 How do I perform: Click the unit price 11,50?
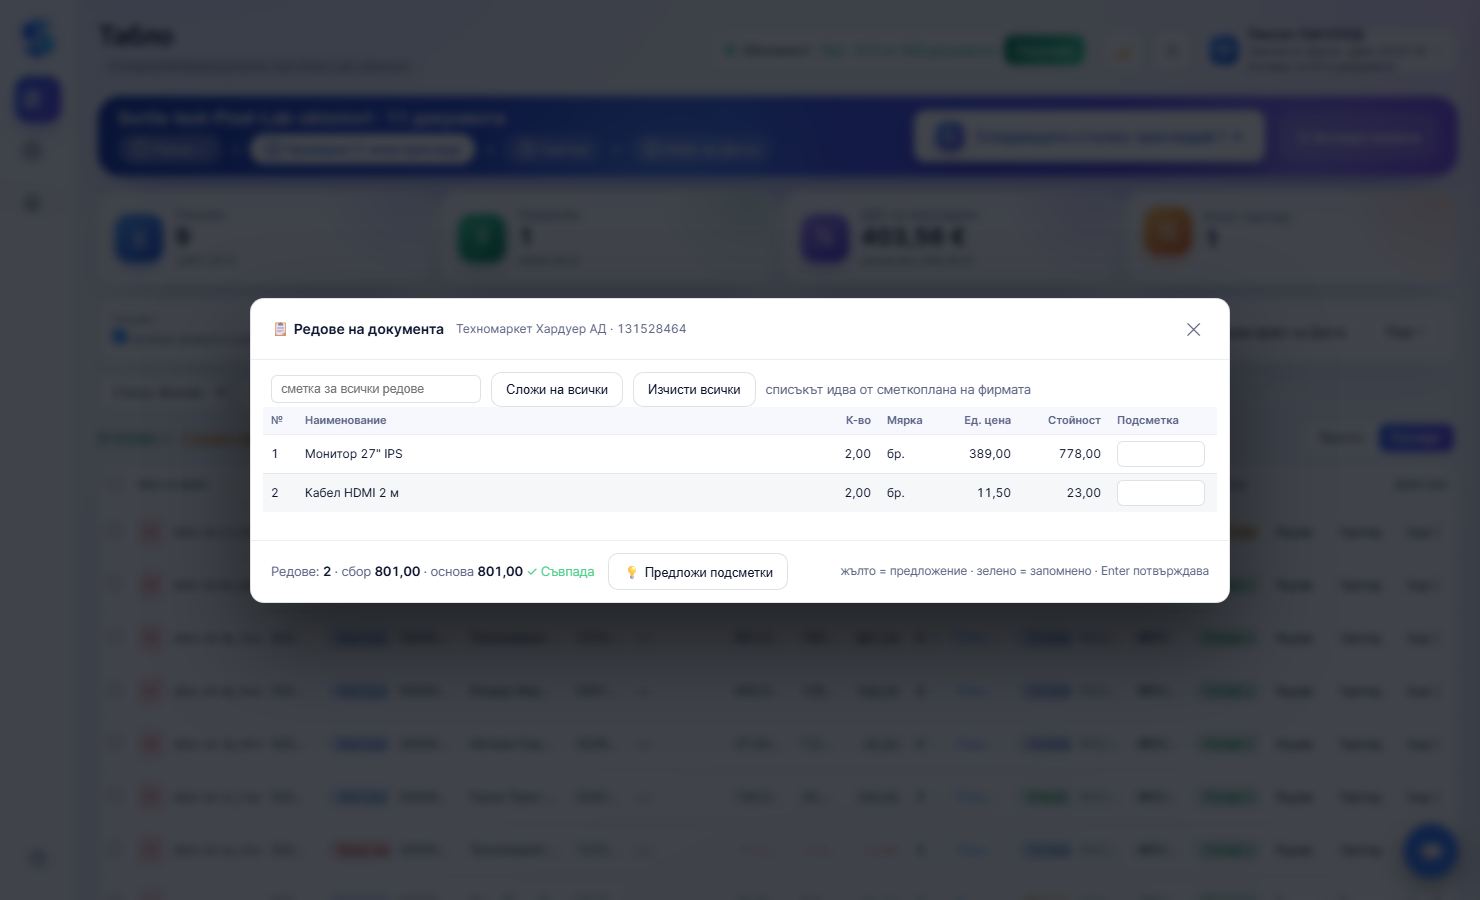[993, 493]
